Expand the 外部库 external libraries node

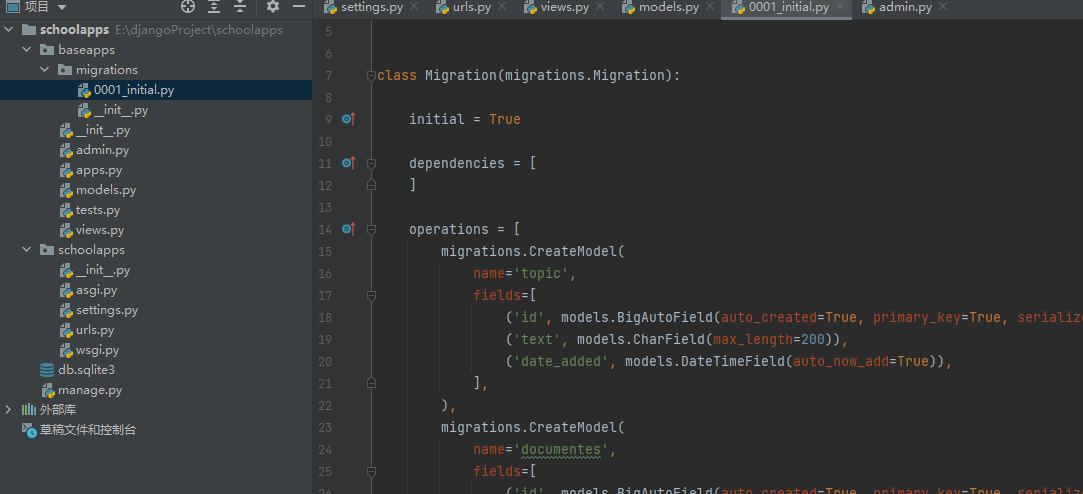8,410
